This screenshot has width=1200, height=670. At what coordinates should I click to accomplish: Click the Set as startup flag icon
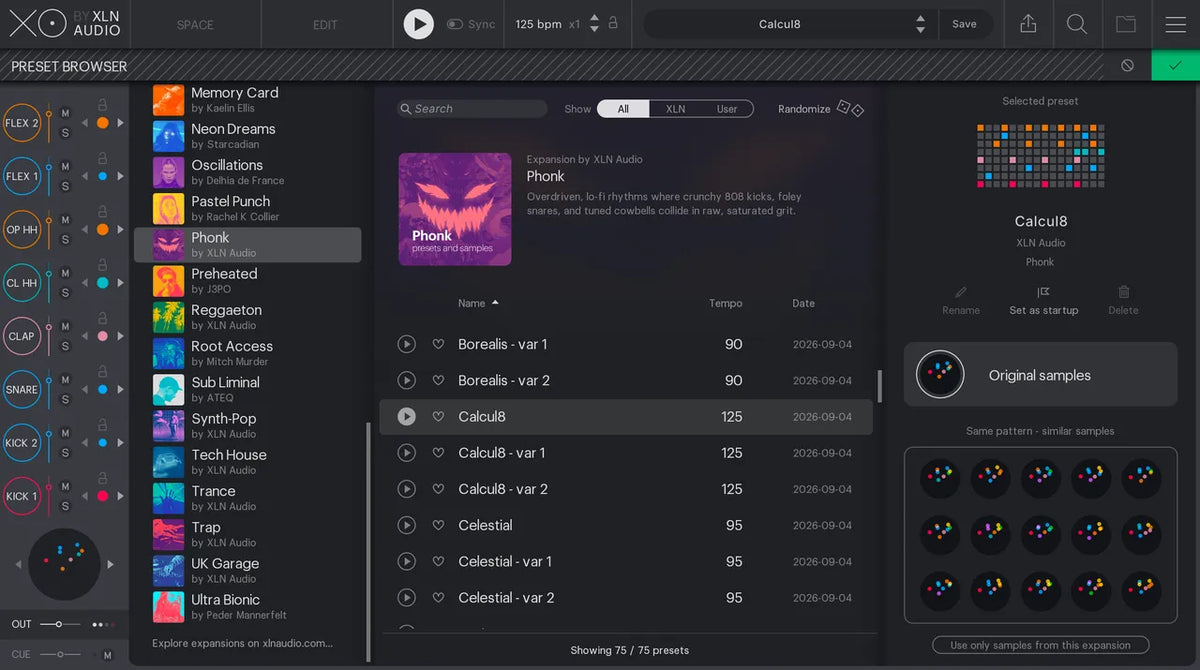1043,292
